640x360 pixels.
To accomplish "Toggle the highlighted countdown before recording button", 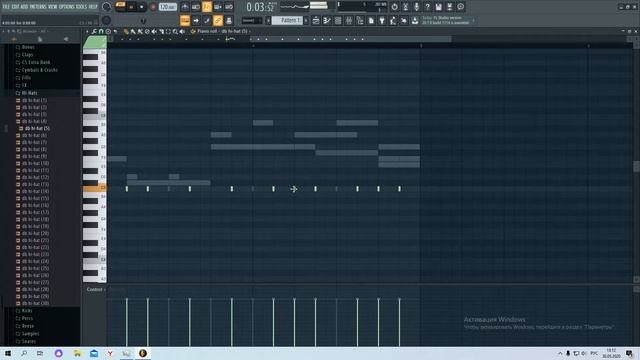I will (207, 7).
